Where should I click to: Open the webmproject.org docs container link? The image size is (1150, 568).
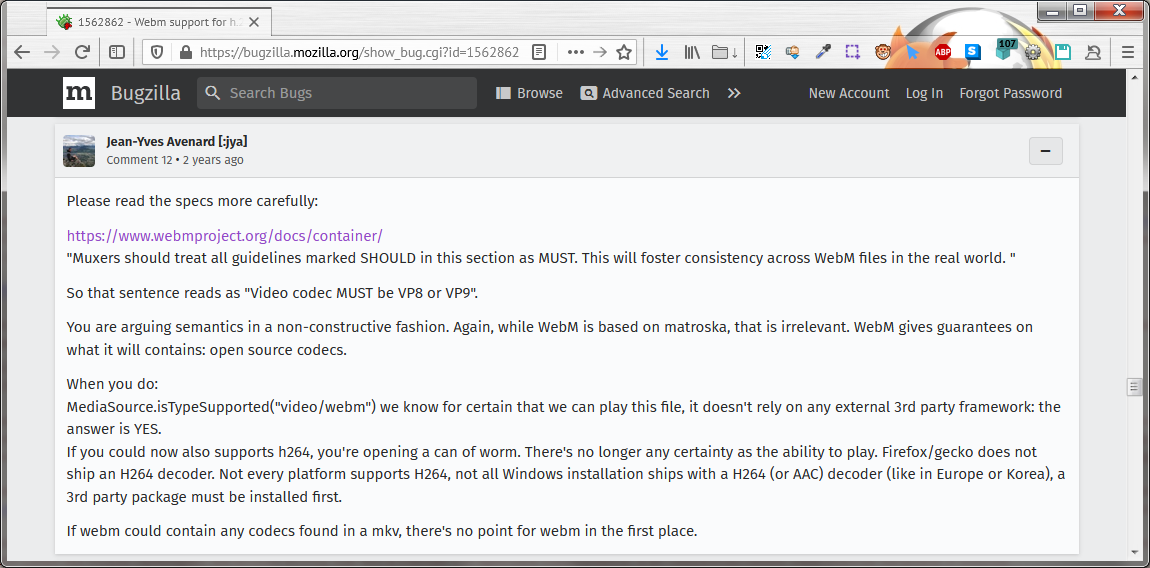click(224, 236)
